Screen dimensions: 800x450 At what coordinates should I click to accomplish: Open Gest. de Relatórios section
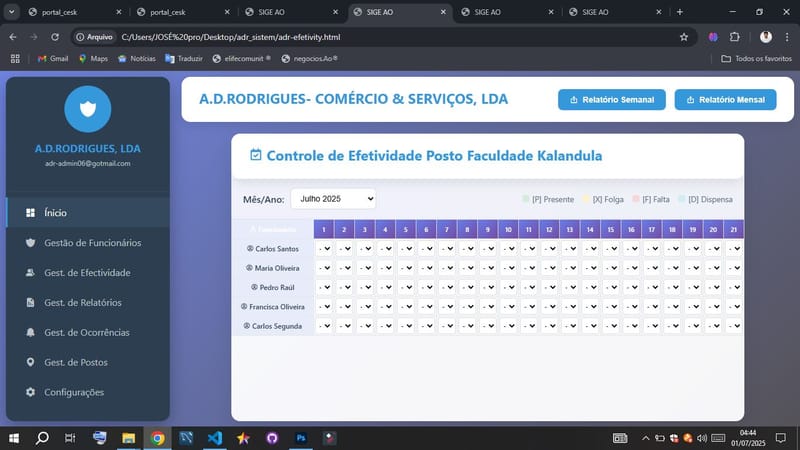88,303
